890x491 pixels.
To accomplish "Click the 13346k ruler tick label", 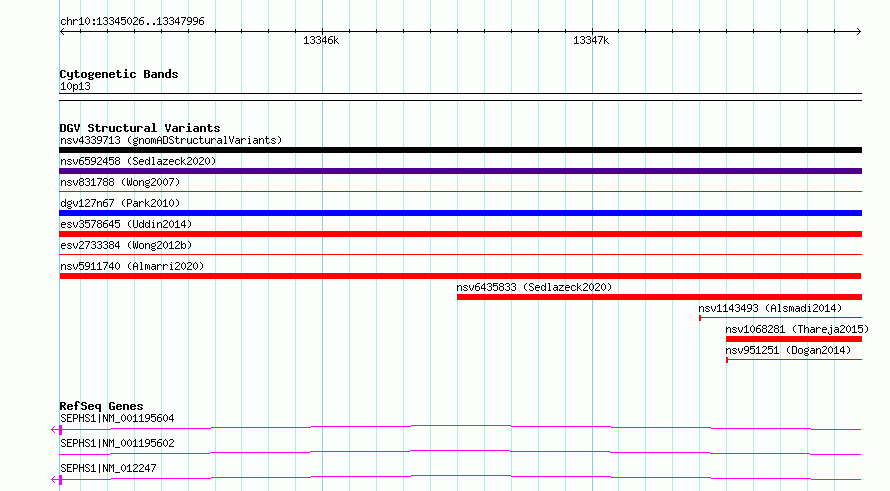I will tap(321, 40).
